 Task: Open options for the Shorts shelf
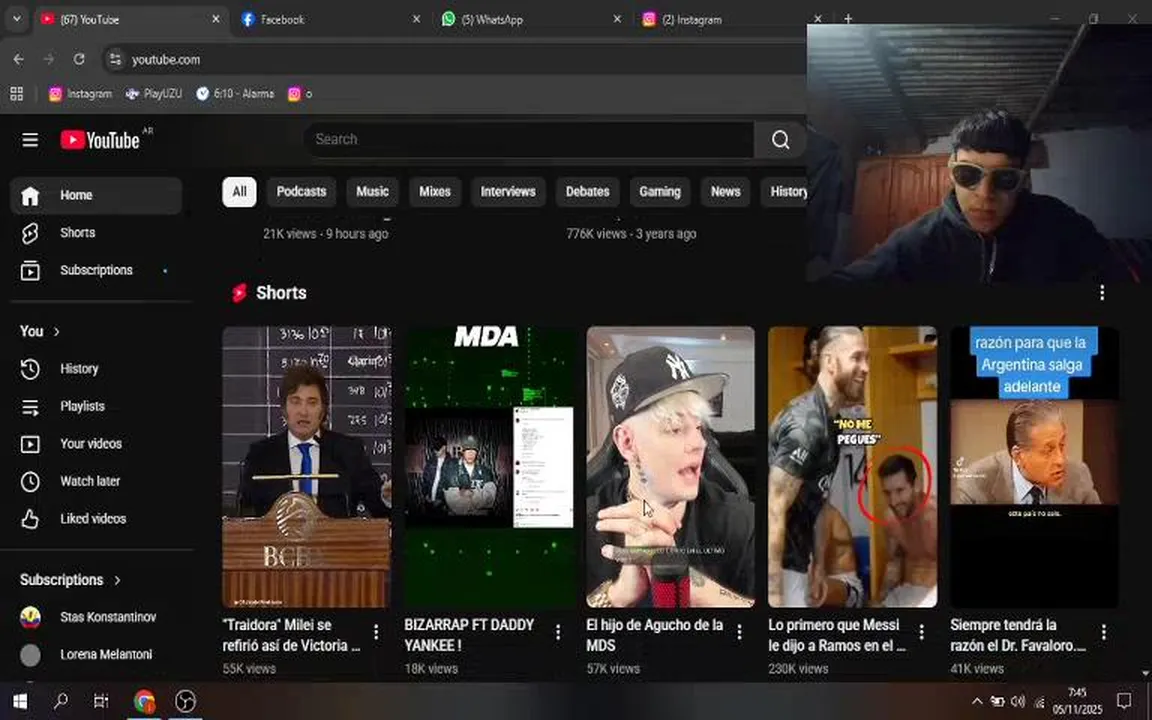point(1102,293)
